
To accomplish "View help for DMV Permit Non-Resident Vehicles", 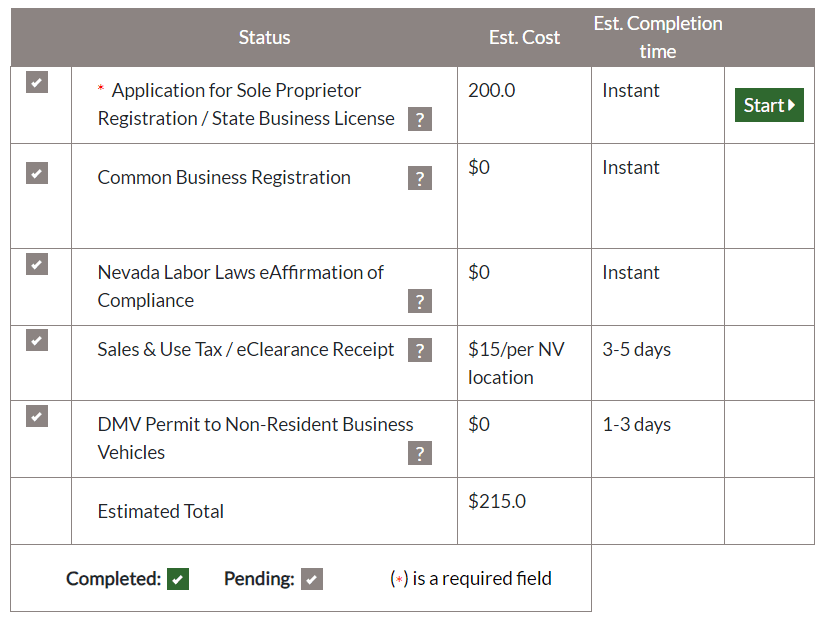I will [x=419, y=453].
